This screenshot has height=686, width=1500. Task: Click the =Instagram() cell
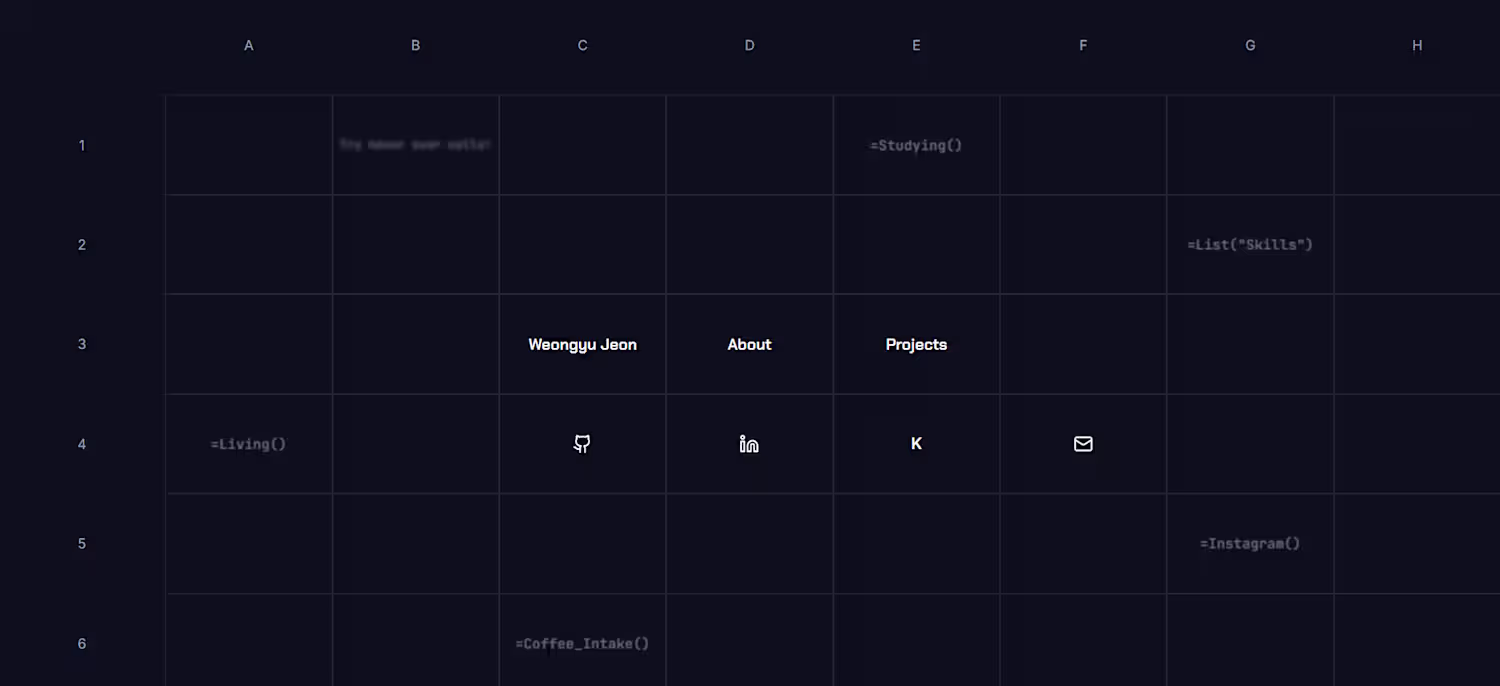1250,544
